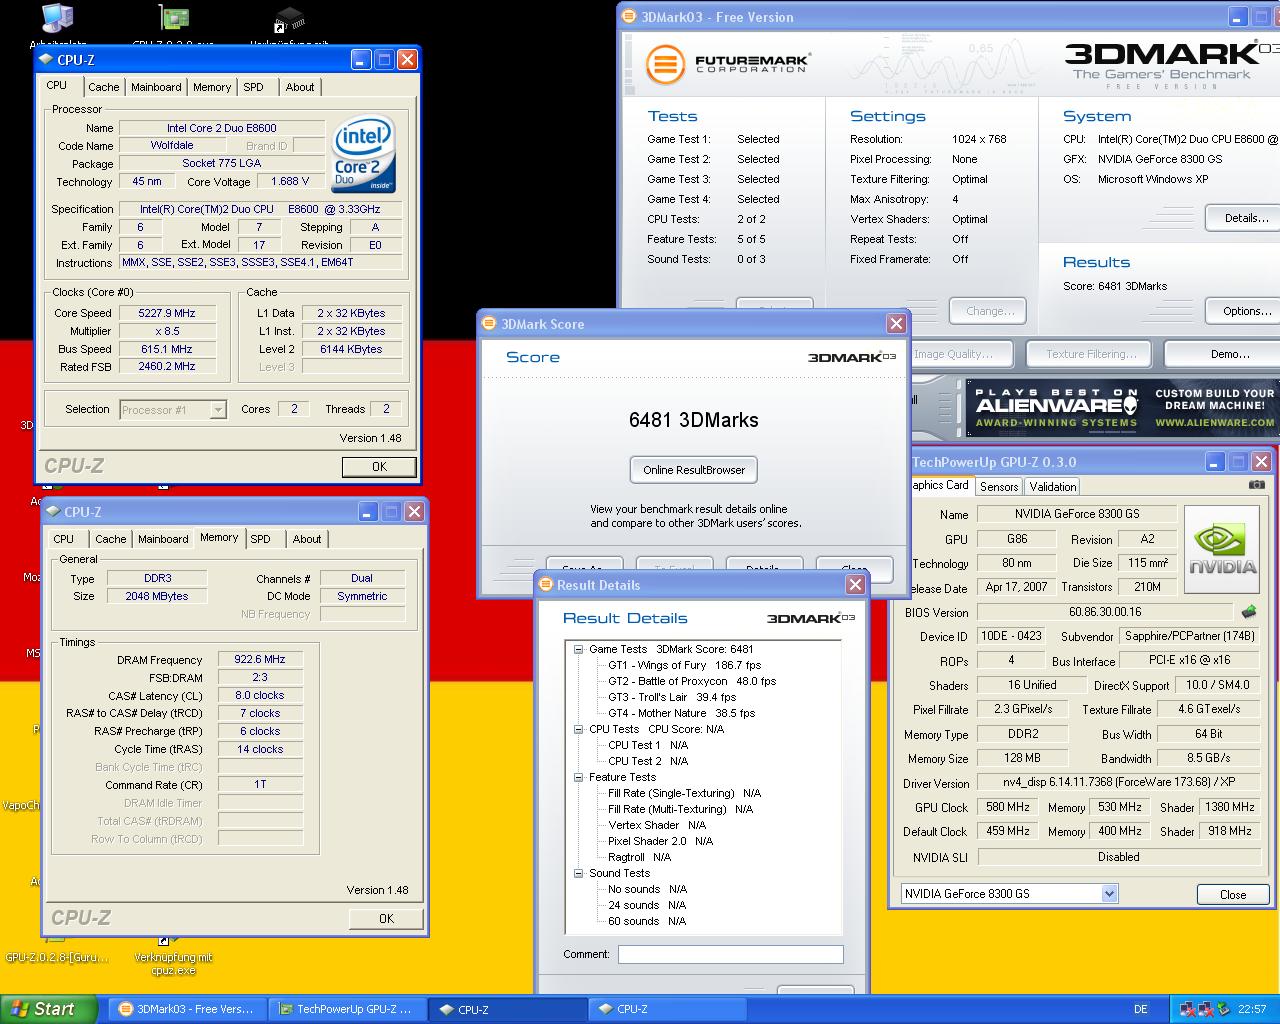
Task: Switch to 3DMark03 taskbar button
Action: 187,1009
